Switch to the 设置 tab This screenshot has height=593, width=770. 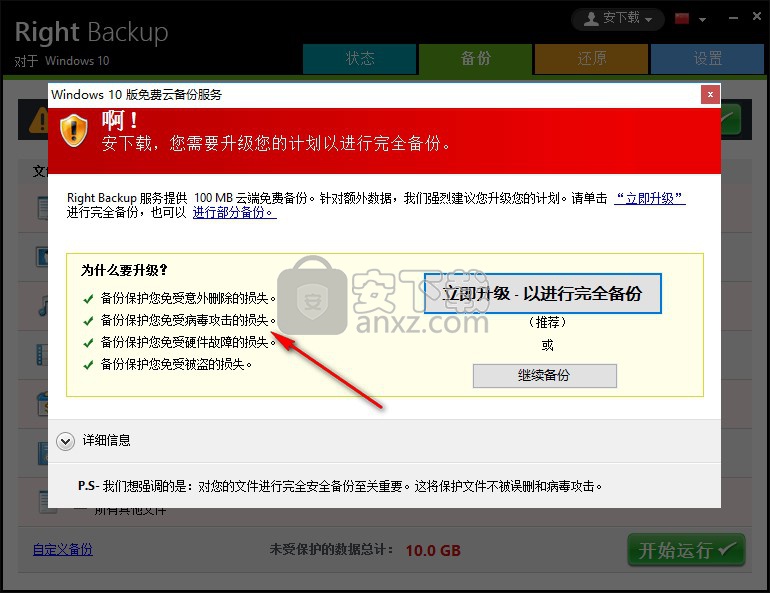point(708,59)
